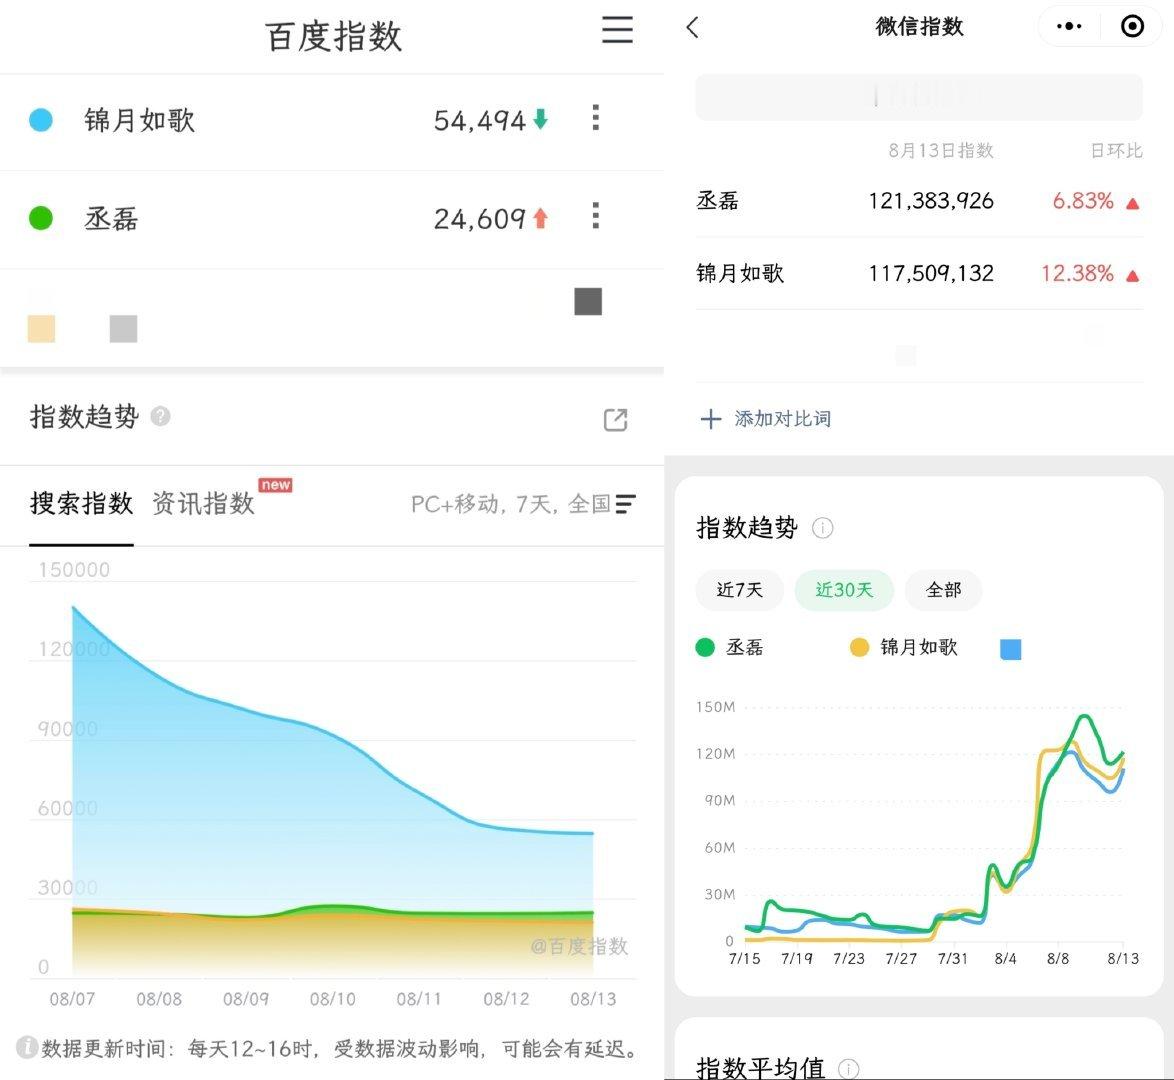Click the 锦月如歌 row in WeChat Index list
The width and height of the screenshot is (1174, 1080).
[x=919, y=273]
